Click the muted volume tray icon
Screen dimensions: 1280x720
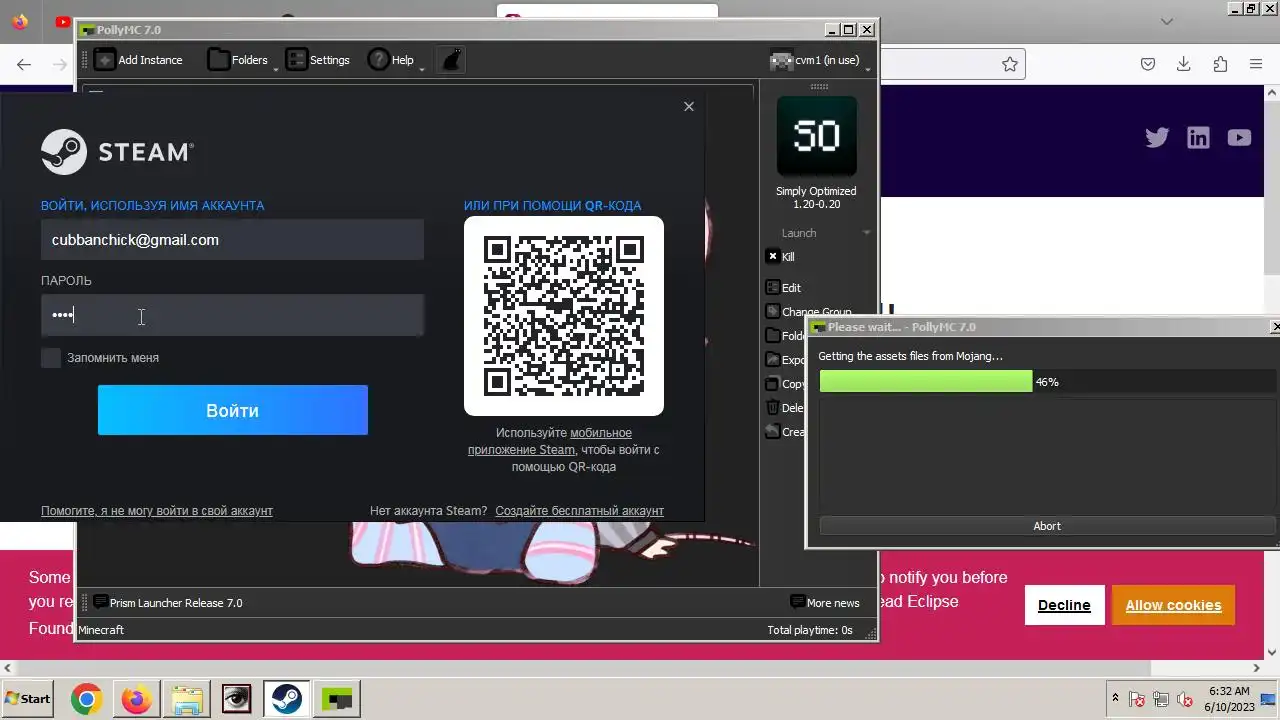click(1185, 700)
